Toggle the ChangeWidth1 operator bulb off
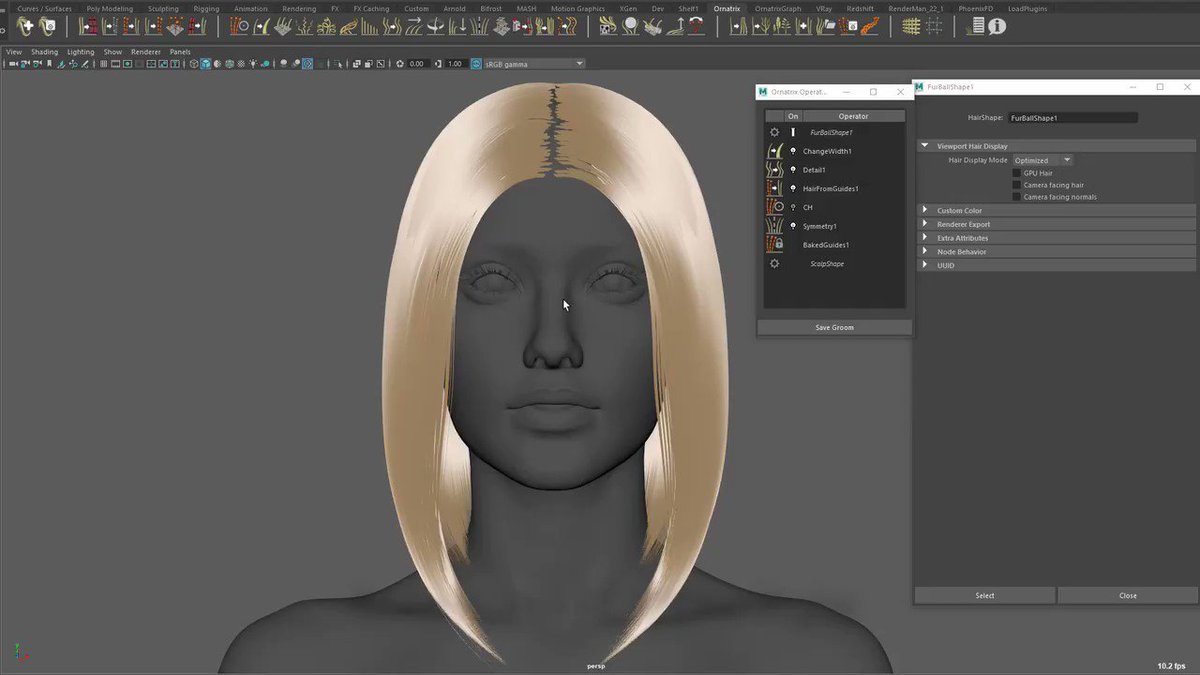1200x675 pixels. [x=793, y=151]
